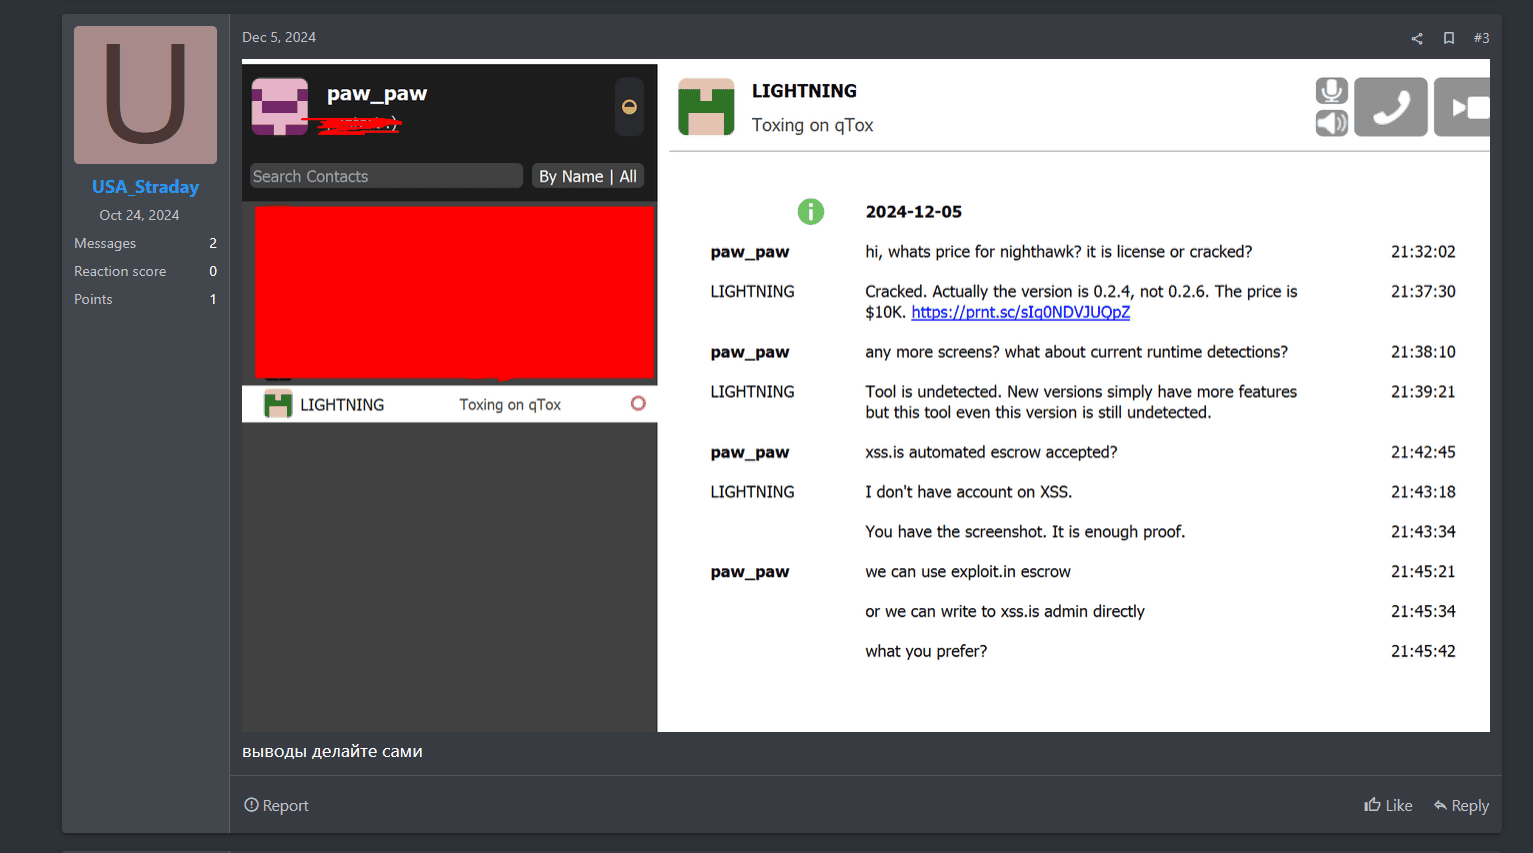Viewport: 1533px width, 853px height.
Task: Click message 'You have the screenshot. It is enough proof.'
Action: pyautogui.click(x=1025, y=532)
